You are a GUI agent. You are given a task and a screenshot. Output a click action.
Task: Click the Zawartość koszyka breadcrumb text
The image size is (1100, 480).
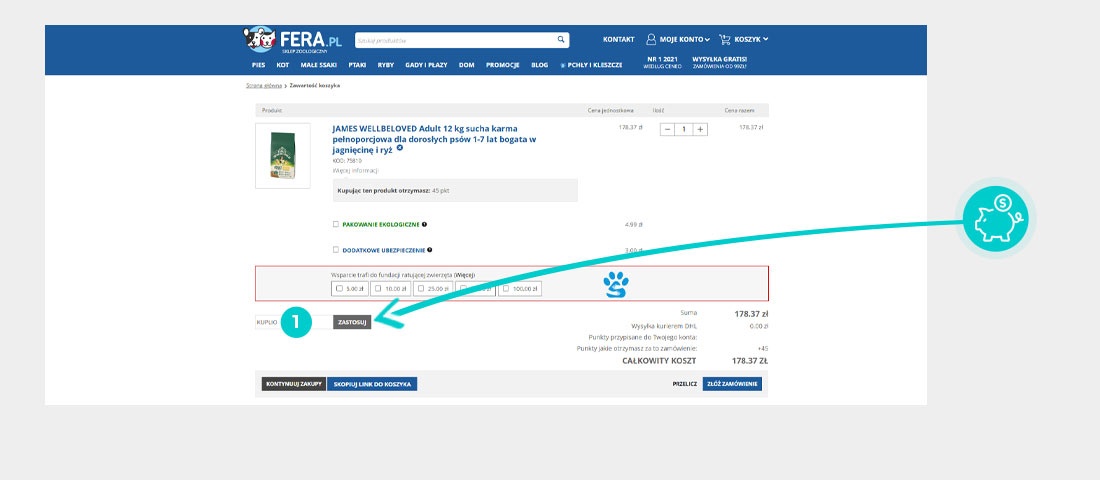(315, 86)
